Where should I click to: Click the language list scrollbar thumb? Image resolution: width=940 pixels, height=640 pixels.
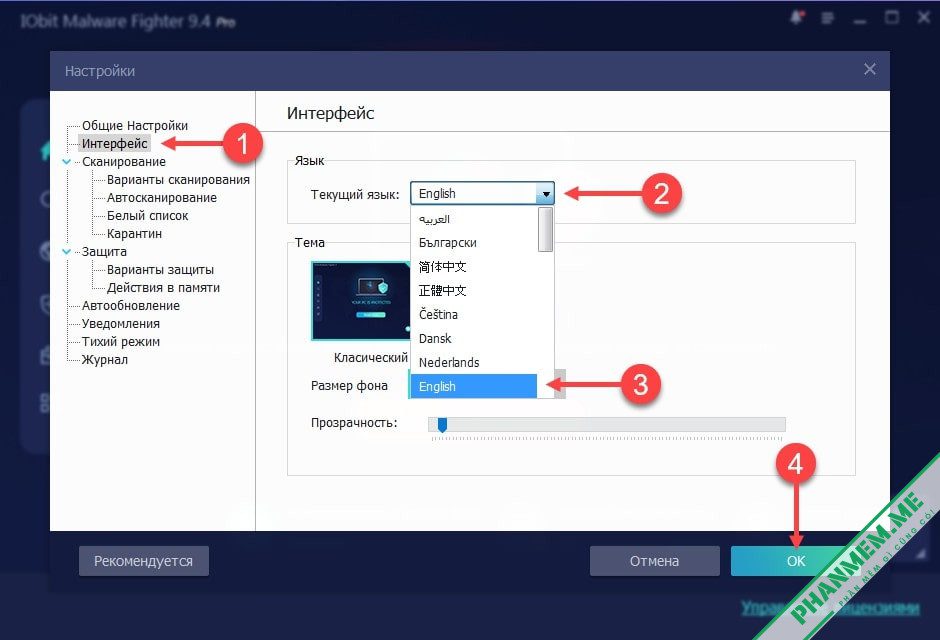coord(545,230)
